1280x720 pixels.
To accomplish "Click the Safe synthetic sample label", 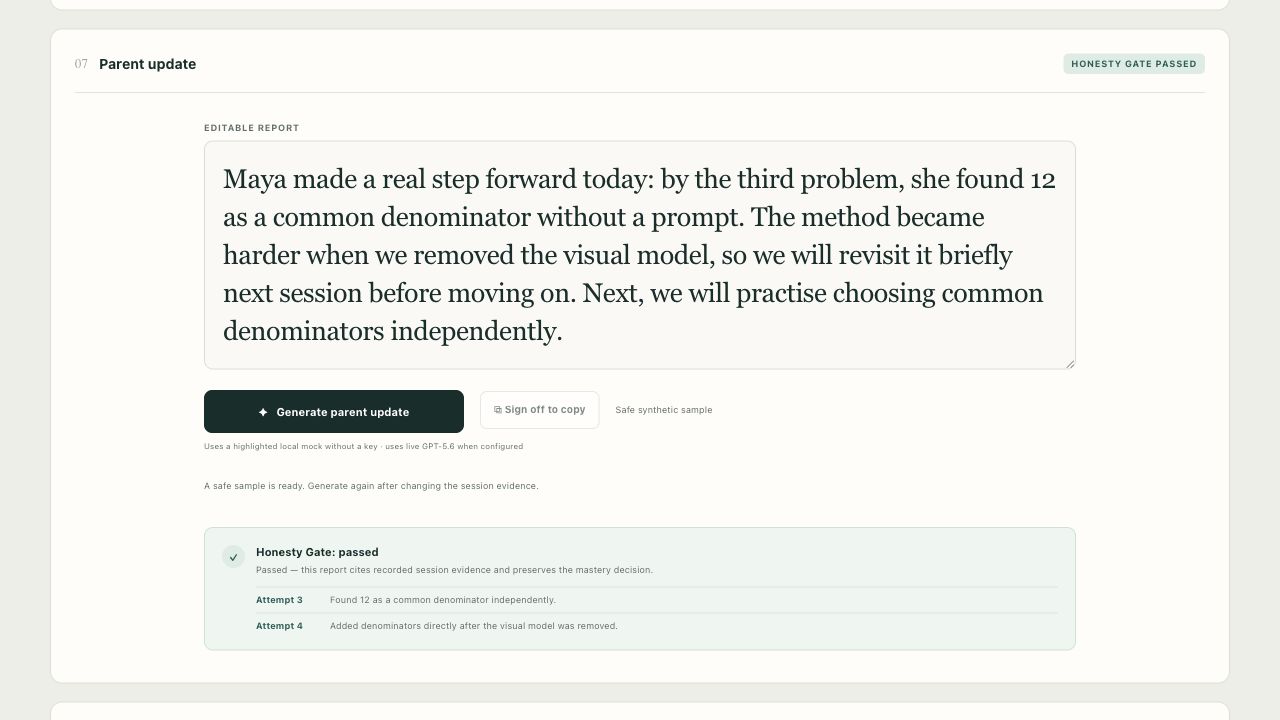I will [664, 410].
